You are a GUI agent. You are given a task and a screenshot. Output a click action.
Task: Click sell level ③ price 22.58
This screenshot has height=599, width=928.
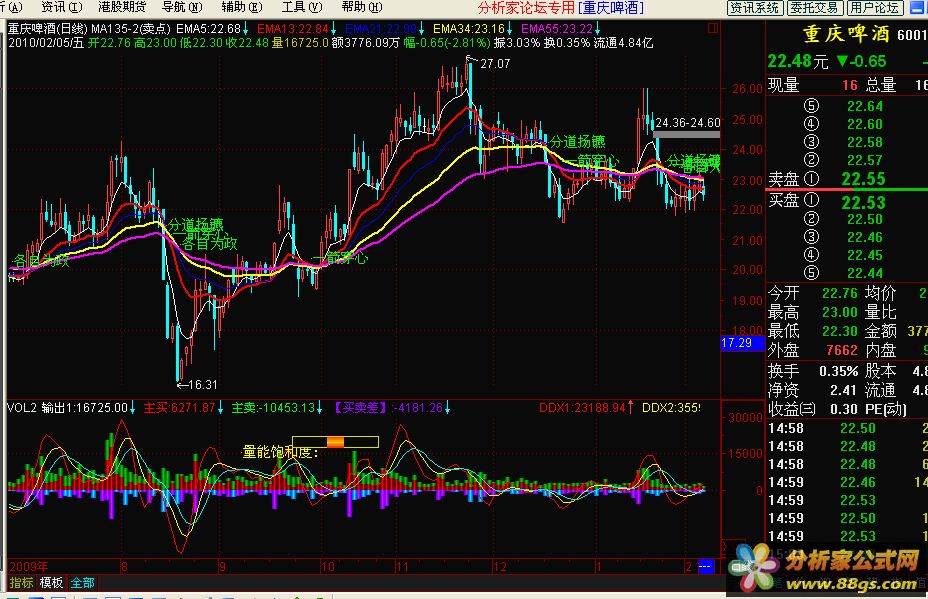[865, 143]
